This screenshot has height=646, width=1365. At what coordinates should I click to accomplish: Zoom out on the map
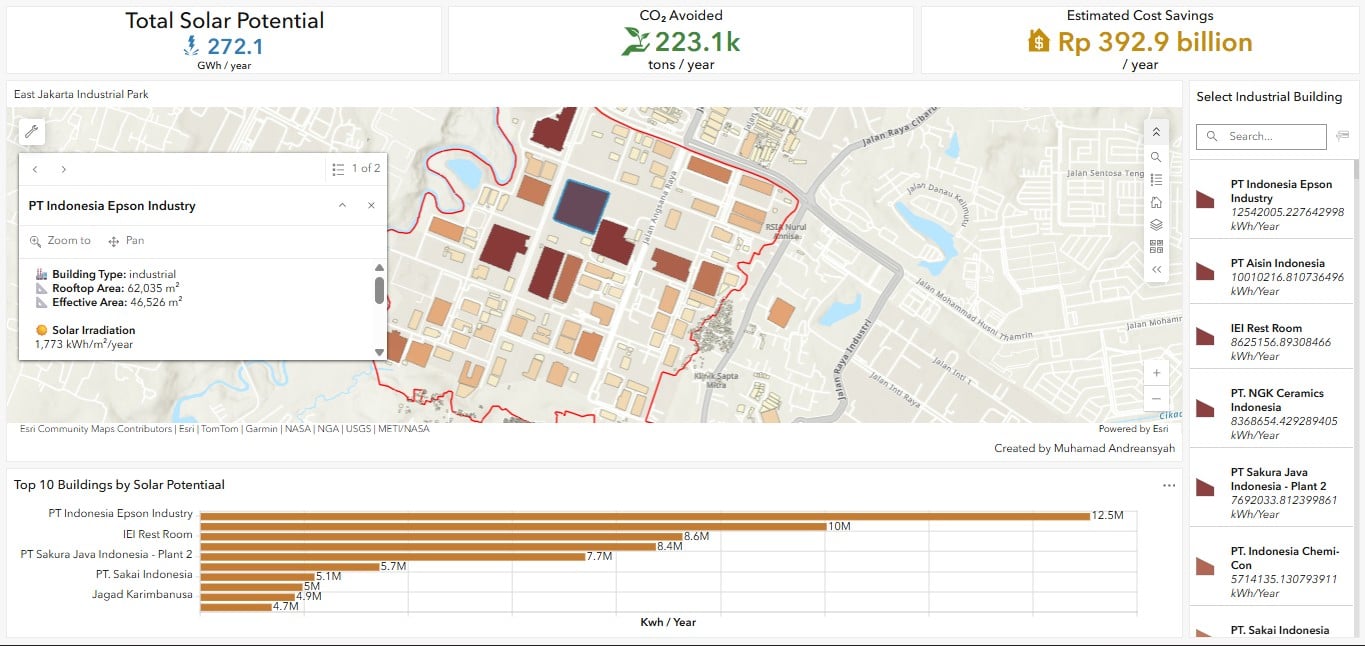pos(1156,398)
